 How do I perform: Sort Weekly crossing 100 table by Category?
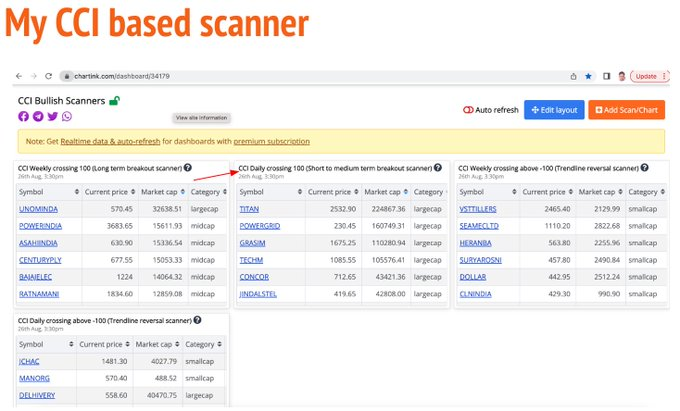click(x=208, y=192)
